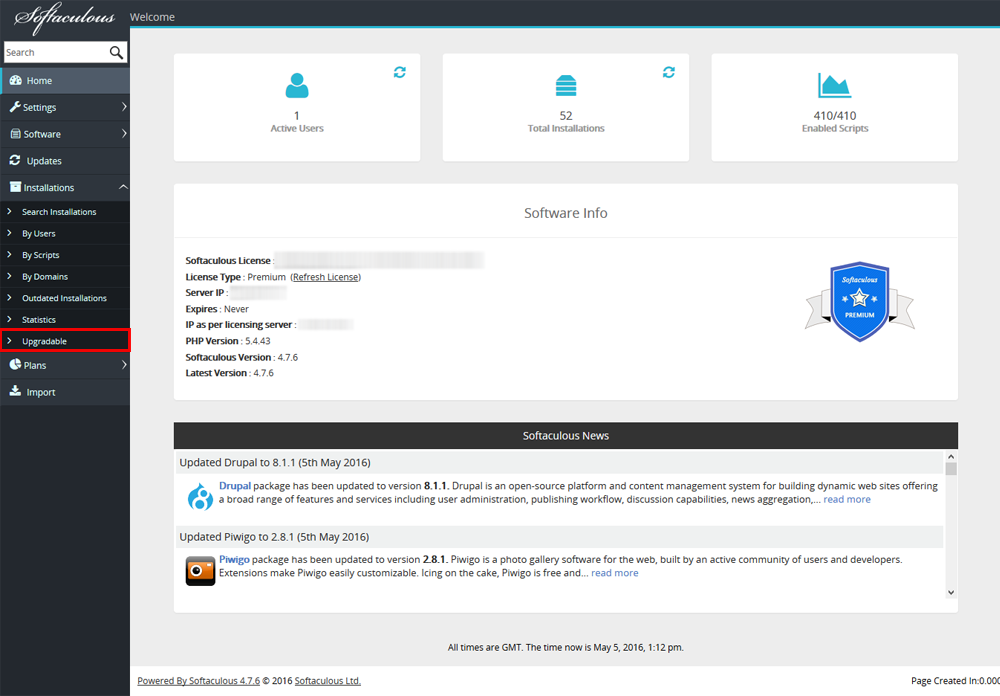Click the Softaculous Version 4.7.6 text
Screen dimensions: 1000x696
(x=242, y=357)
